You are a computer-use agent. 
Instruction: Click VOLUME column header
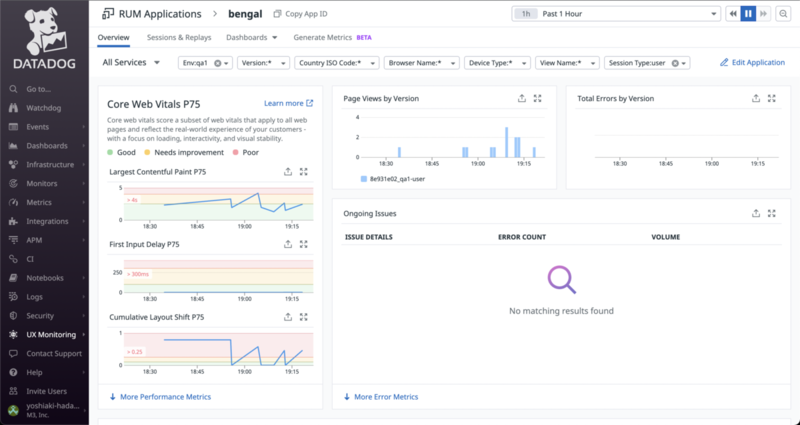tap(665, 237)
